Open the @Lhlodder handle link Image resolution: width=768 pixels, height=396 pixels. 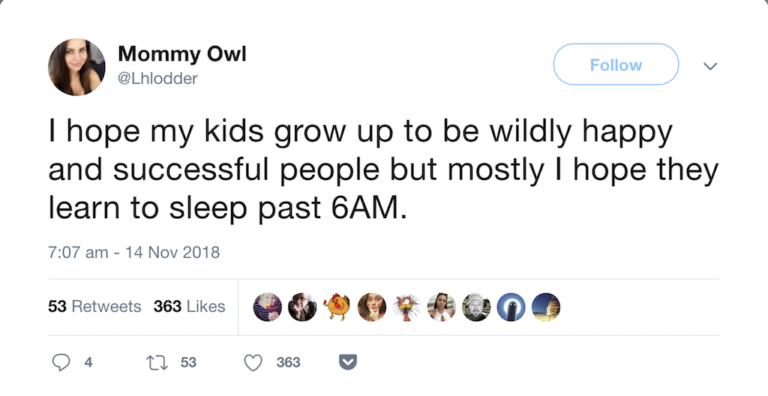point(158,78)
